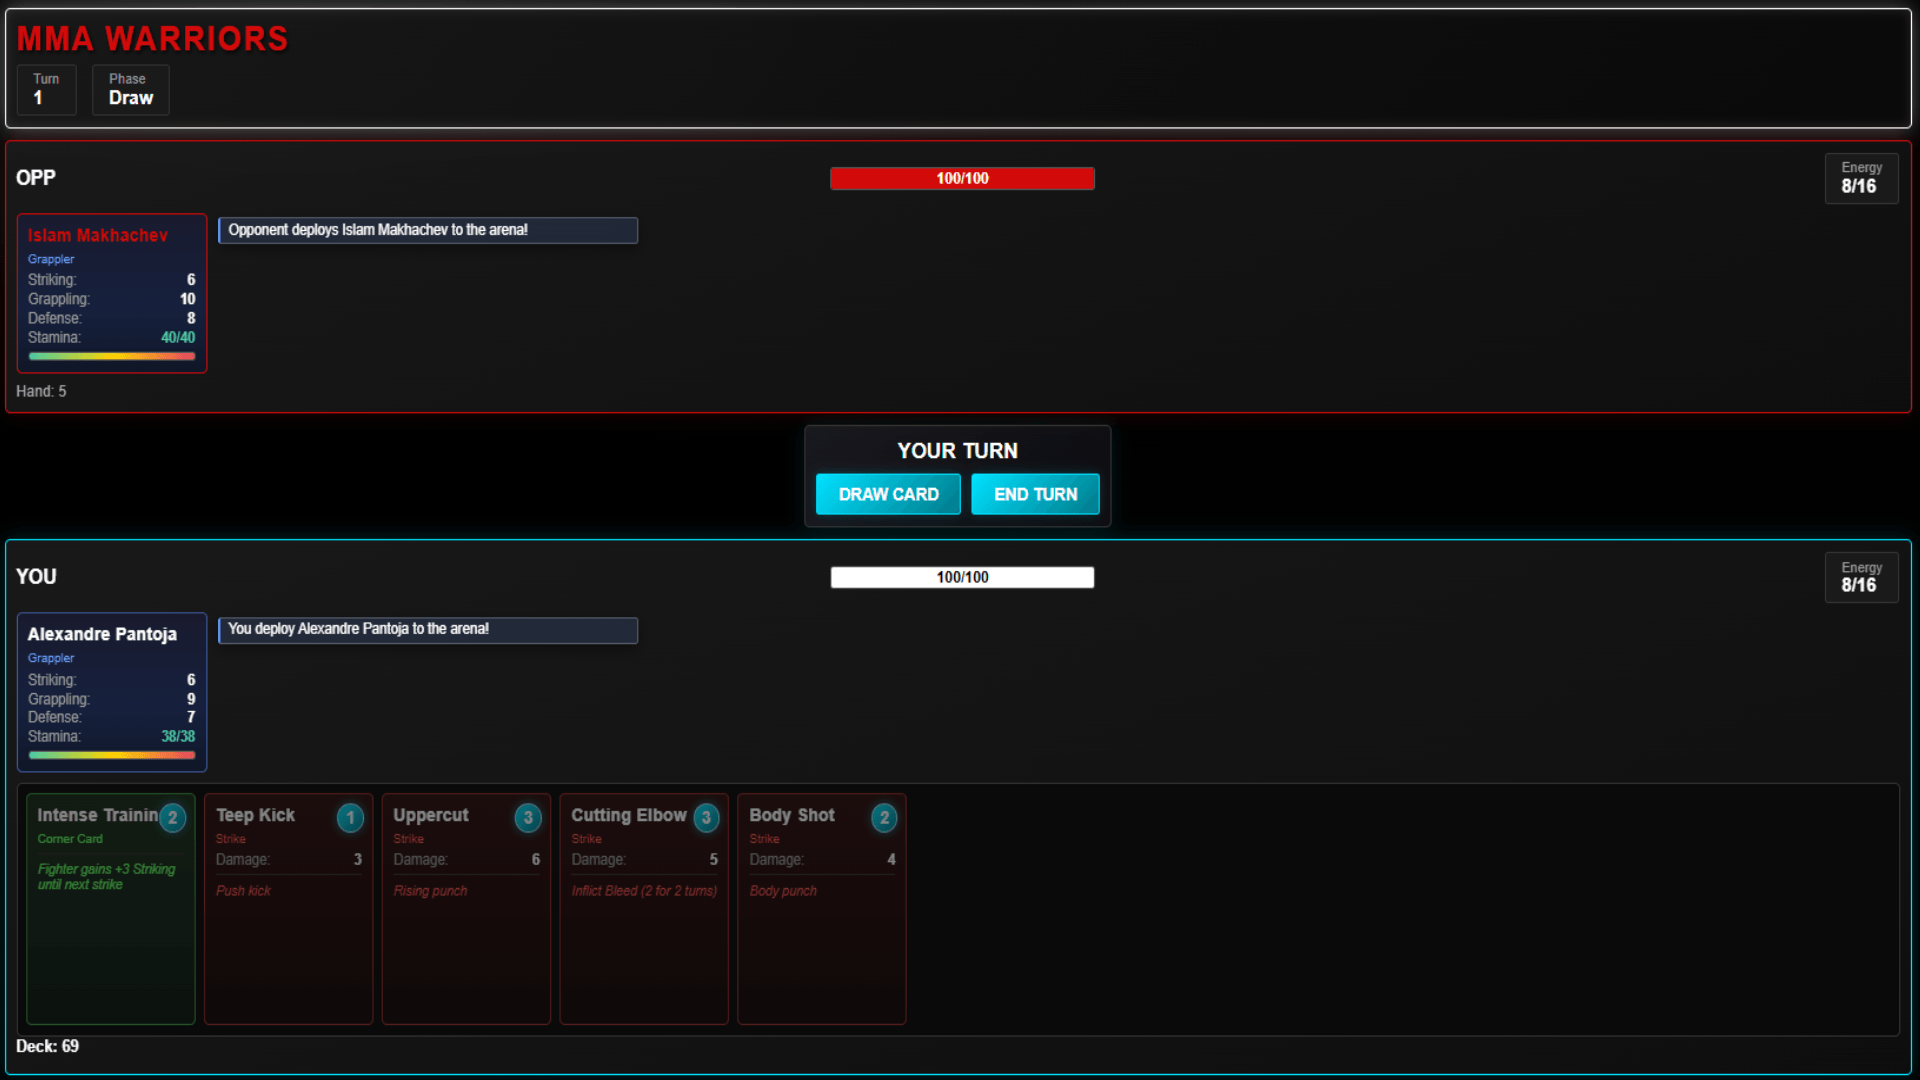This screenshot has height=1080, width=1920.
Task: Click the Body Shot cost badge
Action: pos(884,818)
